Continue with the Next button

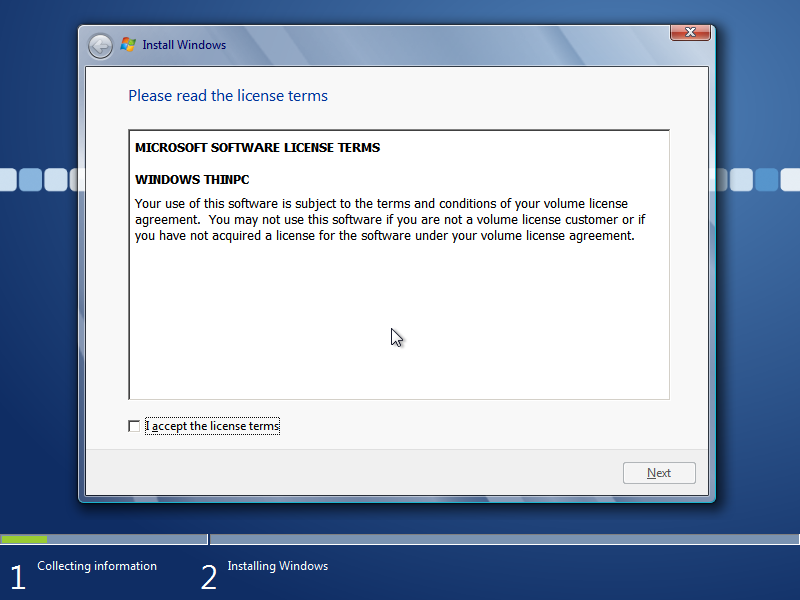click(x=659, y=473)
